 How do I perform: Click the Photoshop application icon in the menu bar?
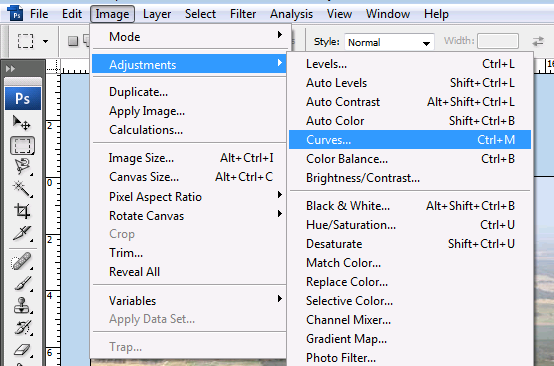(x=16, y=14)
